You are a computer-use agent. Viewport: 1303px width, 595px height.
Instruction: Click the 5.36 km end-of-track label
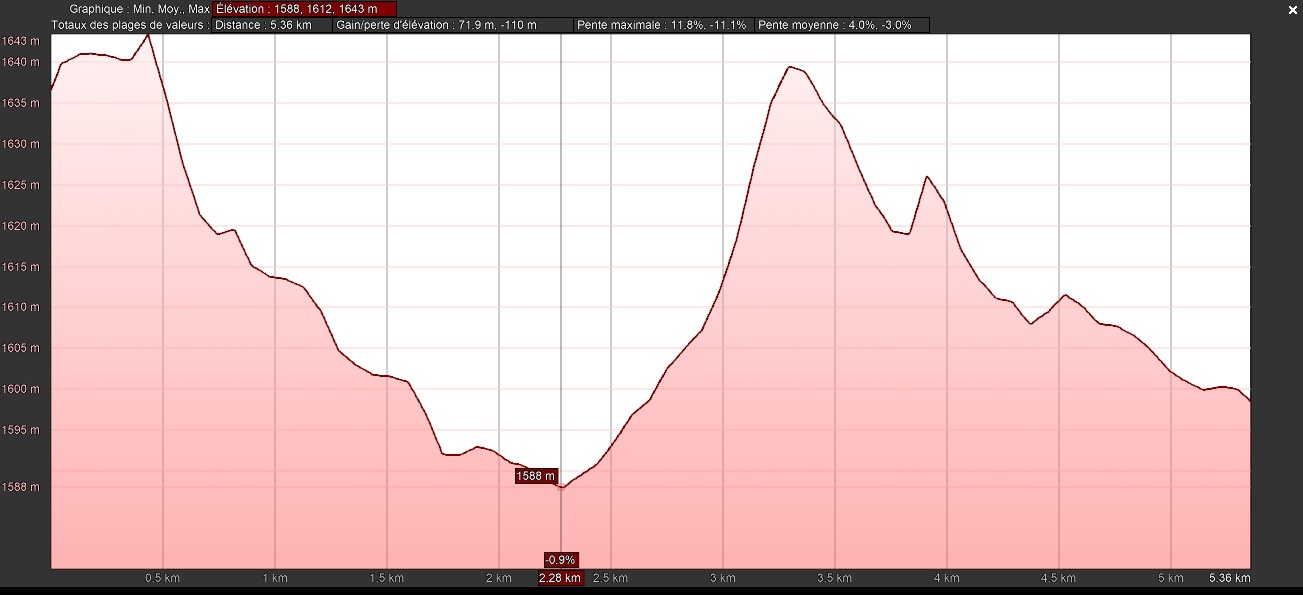[x=1230, y=578]
